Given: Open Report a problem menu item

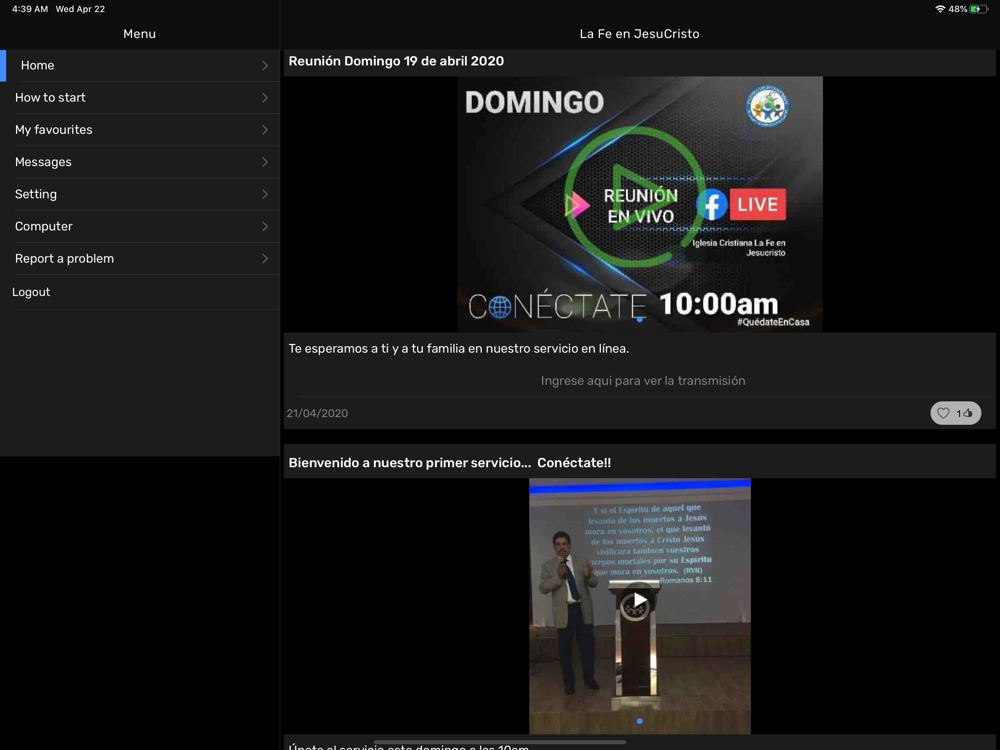Looking at the screenshot, I should coord(140,259).
